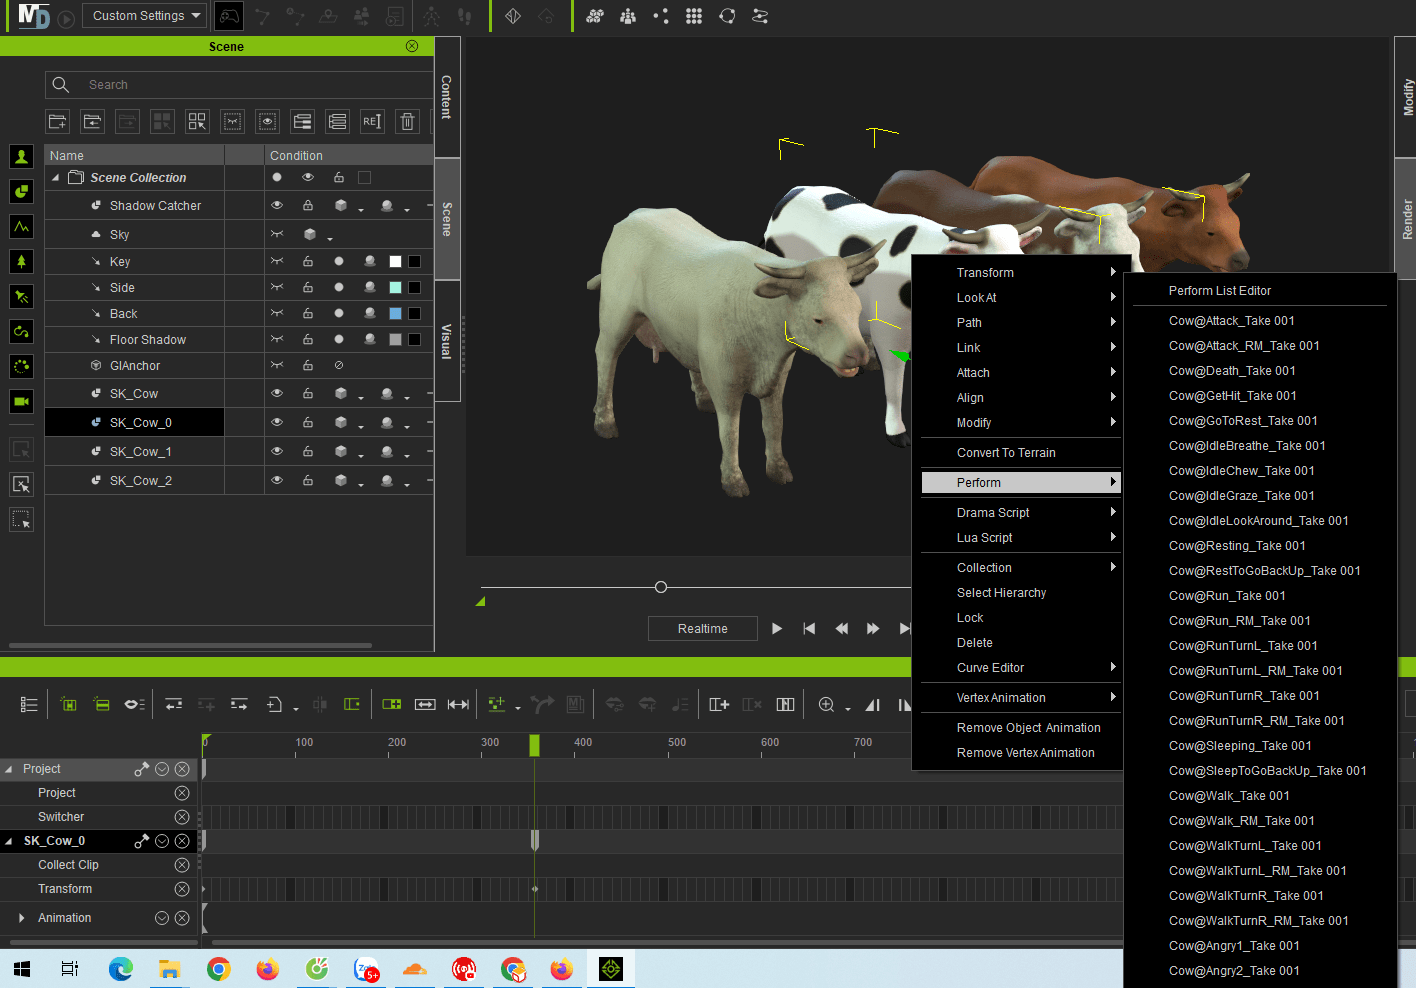Click the Realtime button
1416x988 pixels.
[702, 629]
